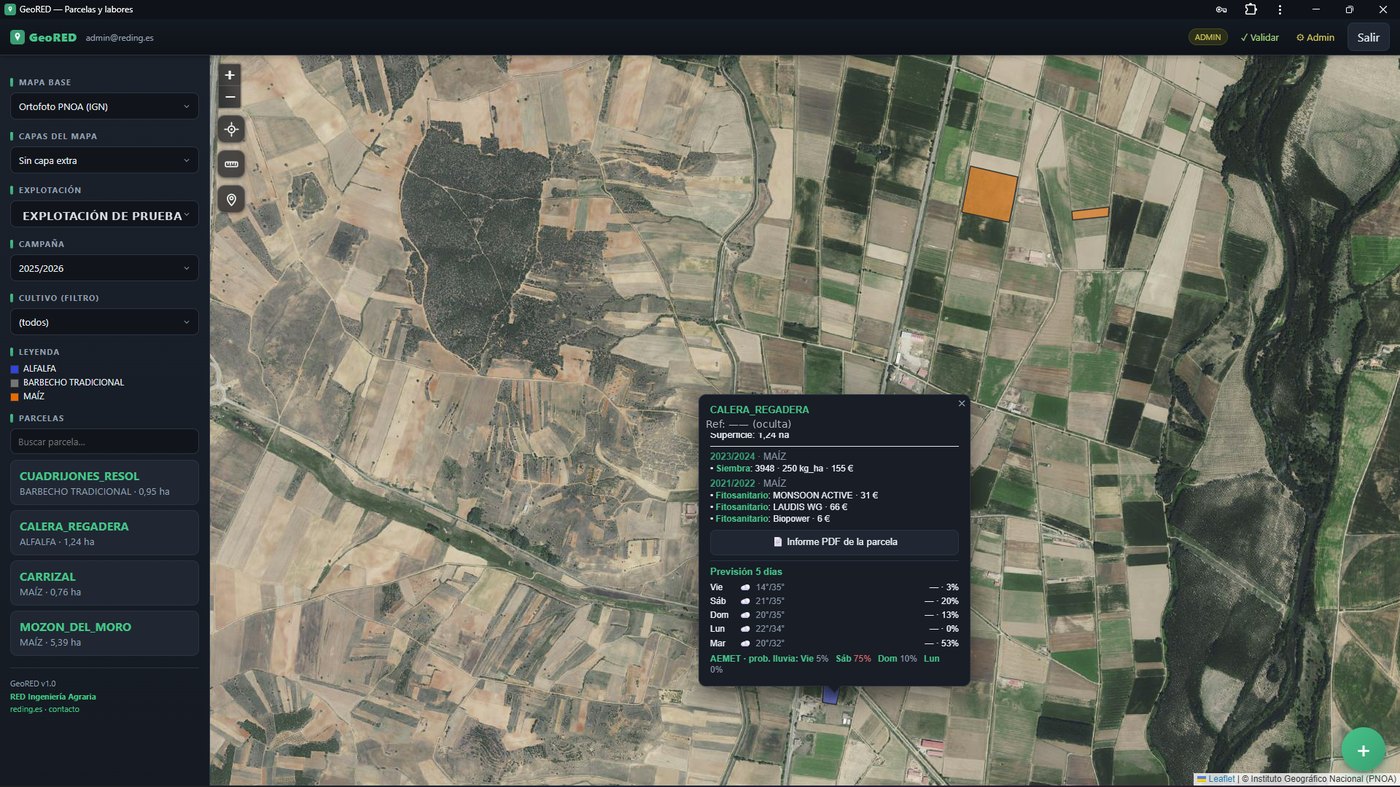Open the password key icon in title bar
This screenshot has height=787, width=1400.
click(1221, 9)
